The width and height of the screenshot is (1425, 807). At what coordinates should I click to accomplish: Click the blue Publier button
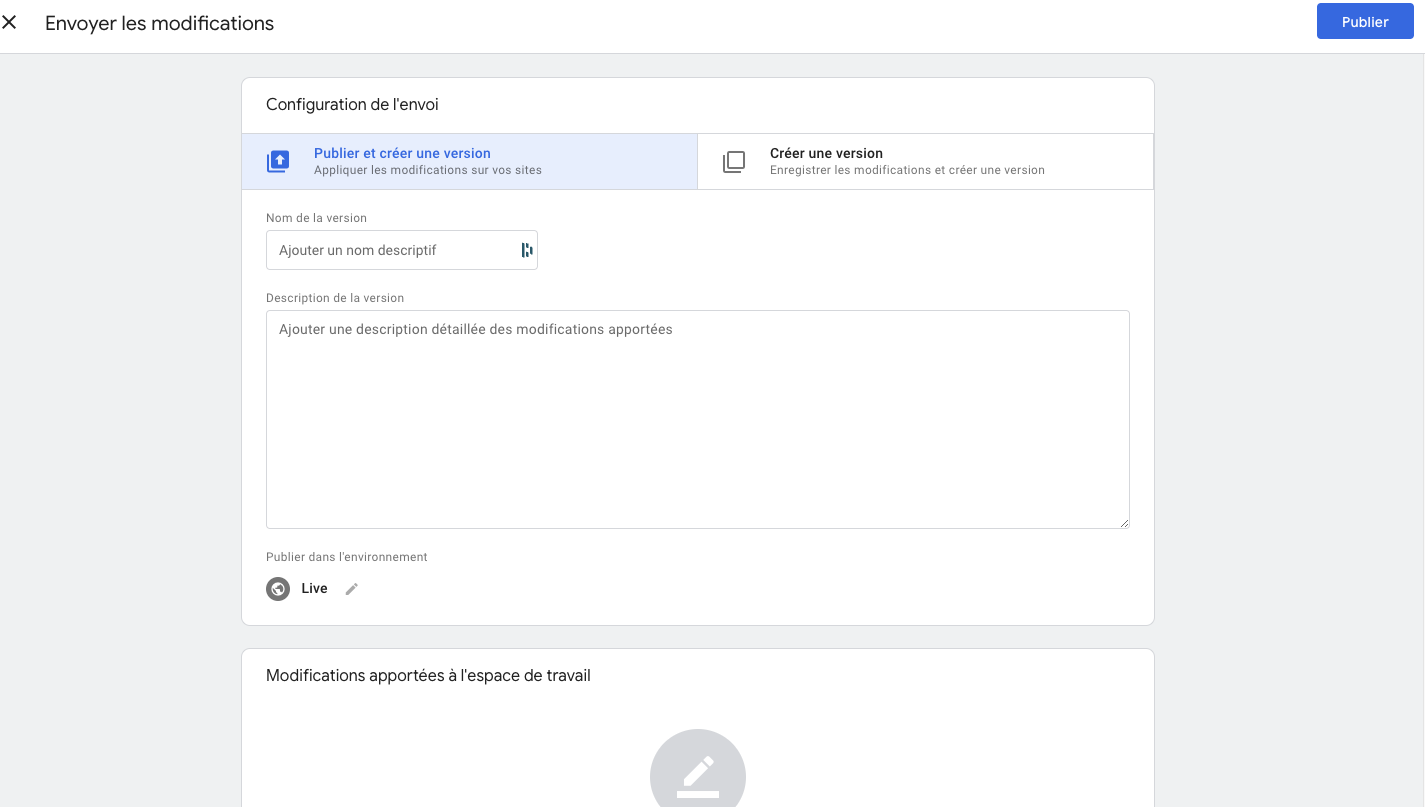coord(1364,22)
